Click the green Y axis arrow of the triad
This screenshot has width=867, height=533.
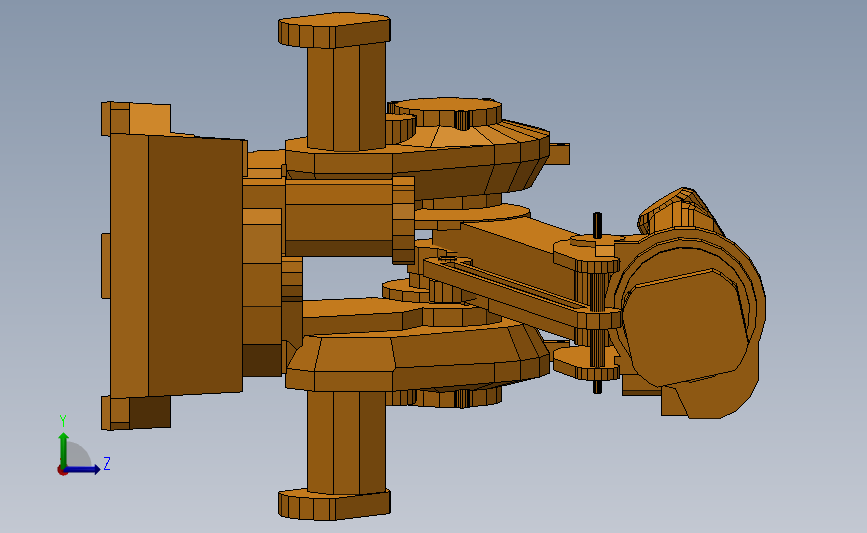click(x=64, y=450)
